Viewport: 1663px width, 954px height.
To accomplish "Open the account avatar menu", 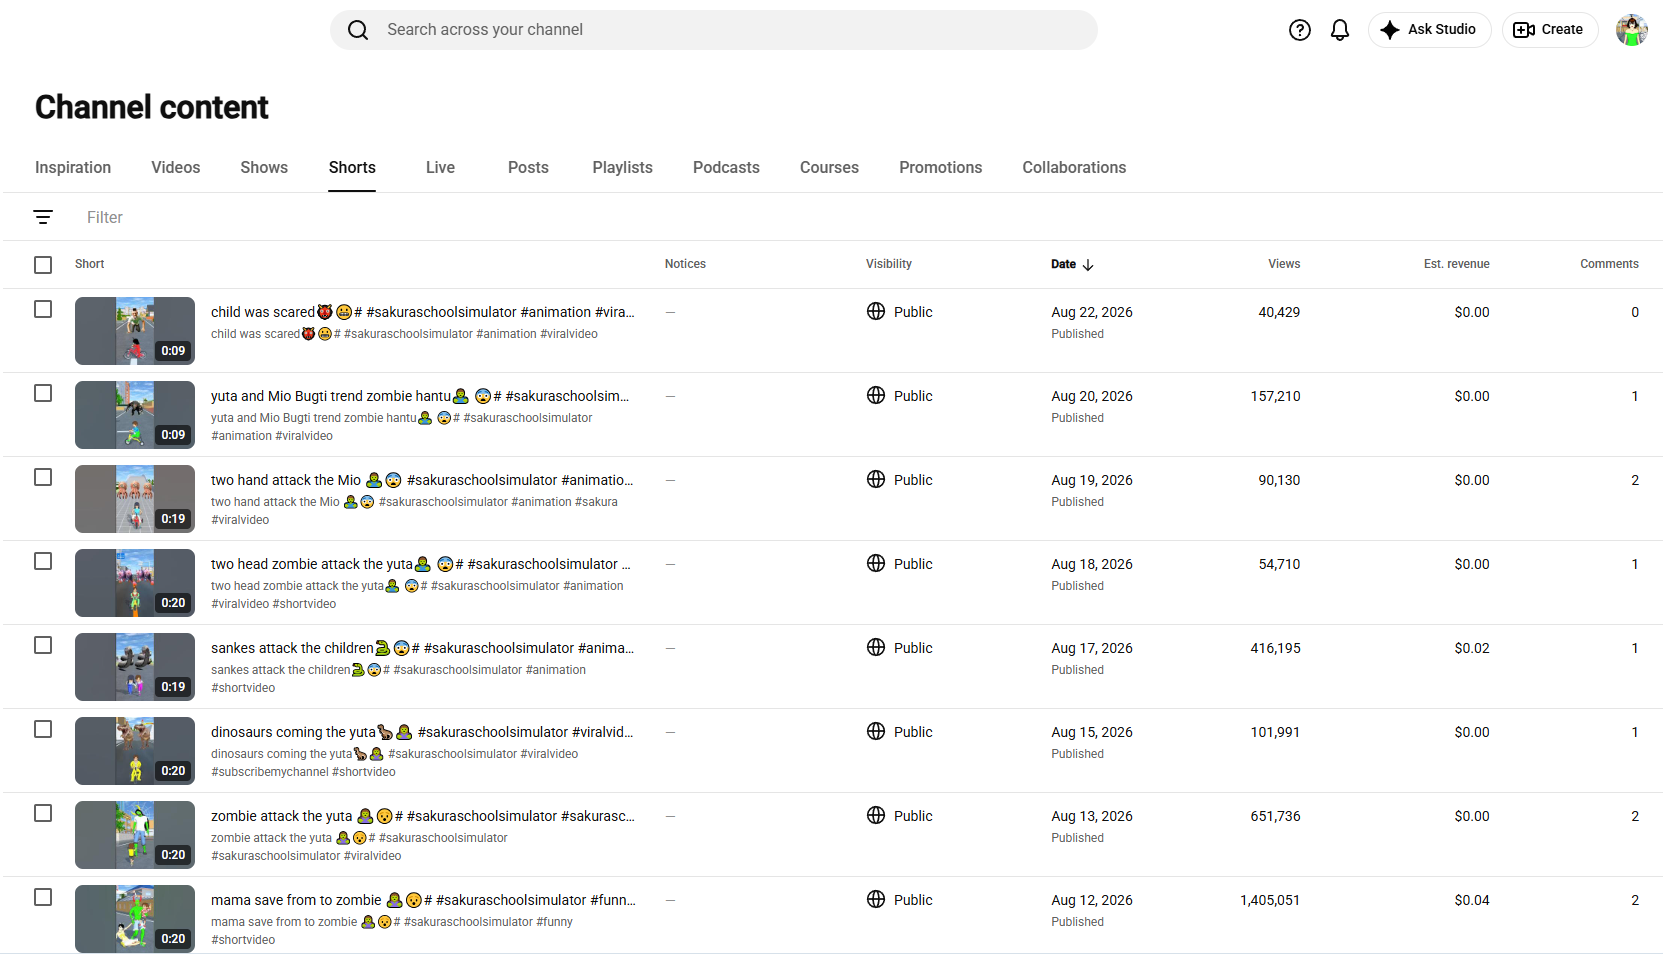I will (1632, 30).
